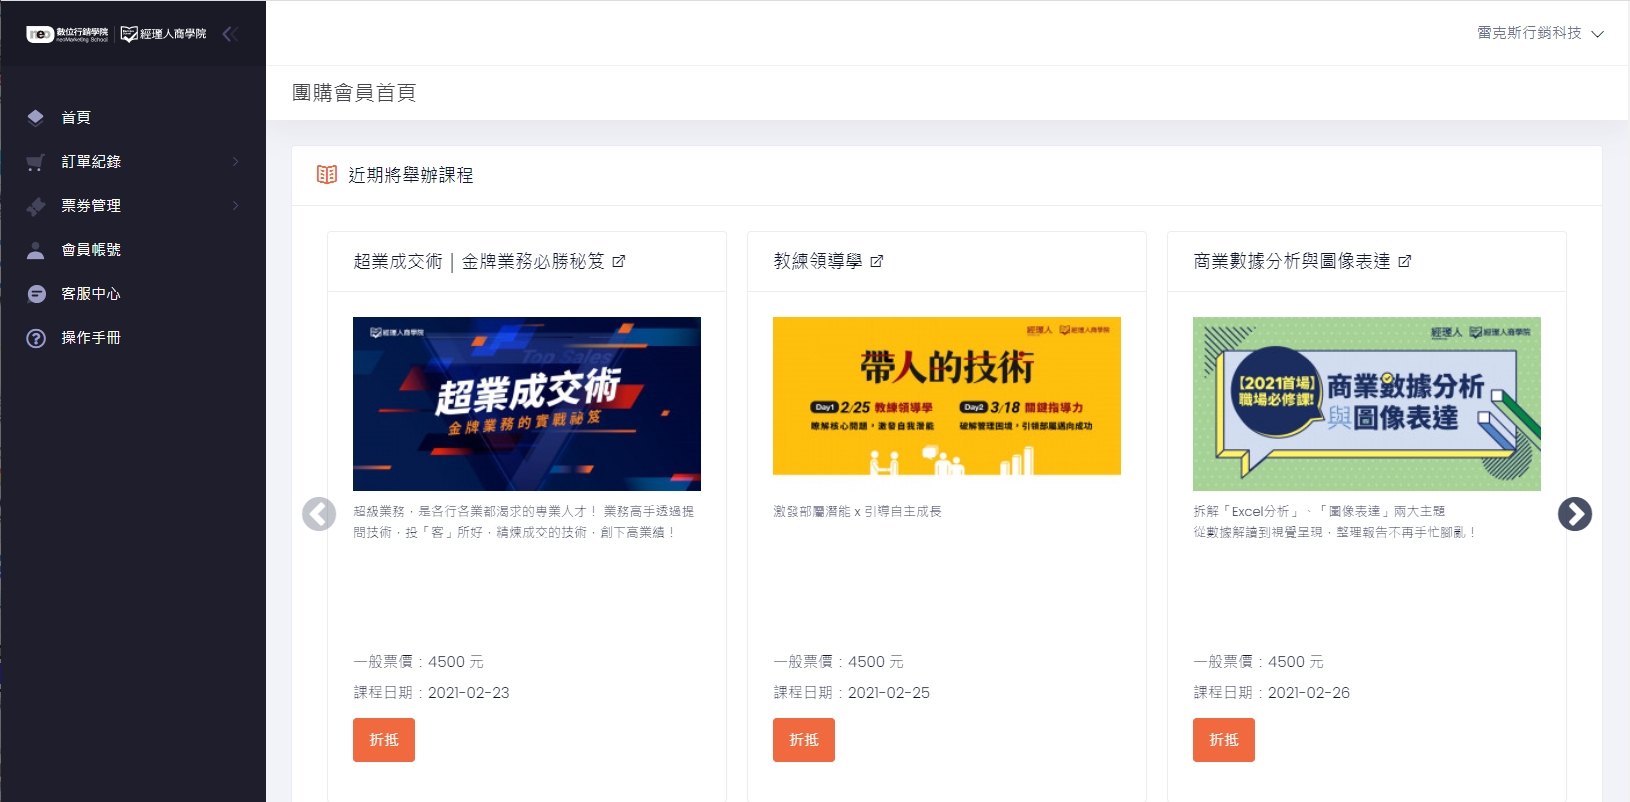Expand the 票券管理 submenu arrow

point(236,206)
